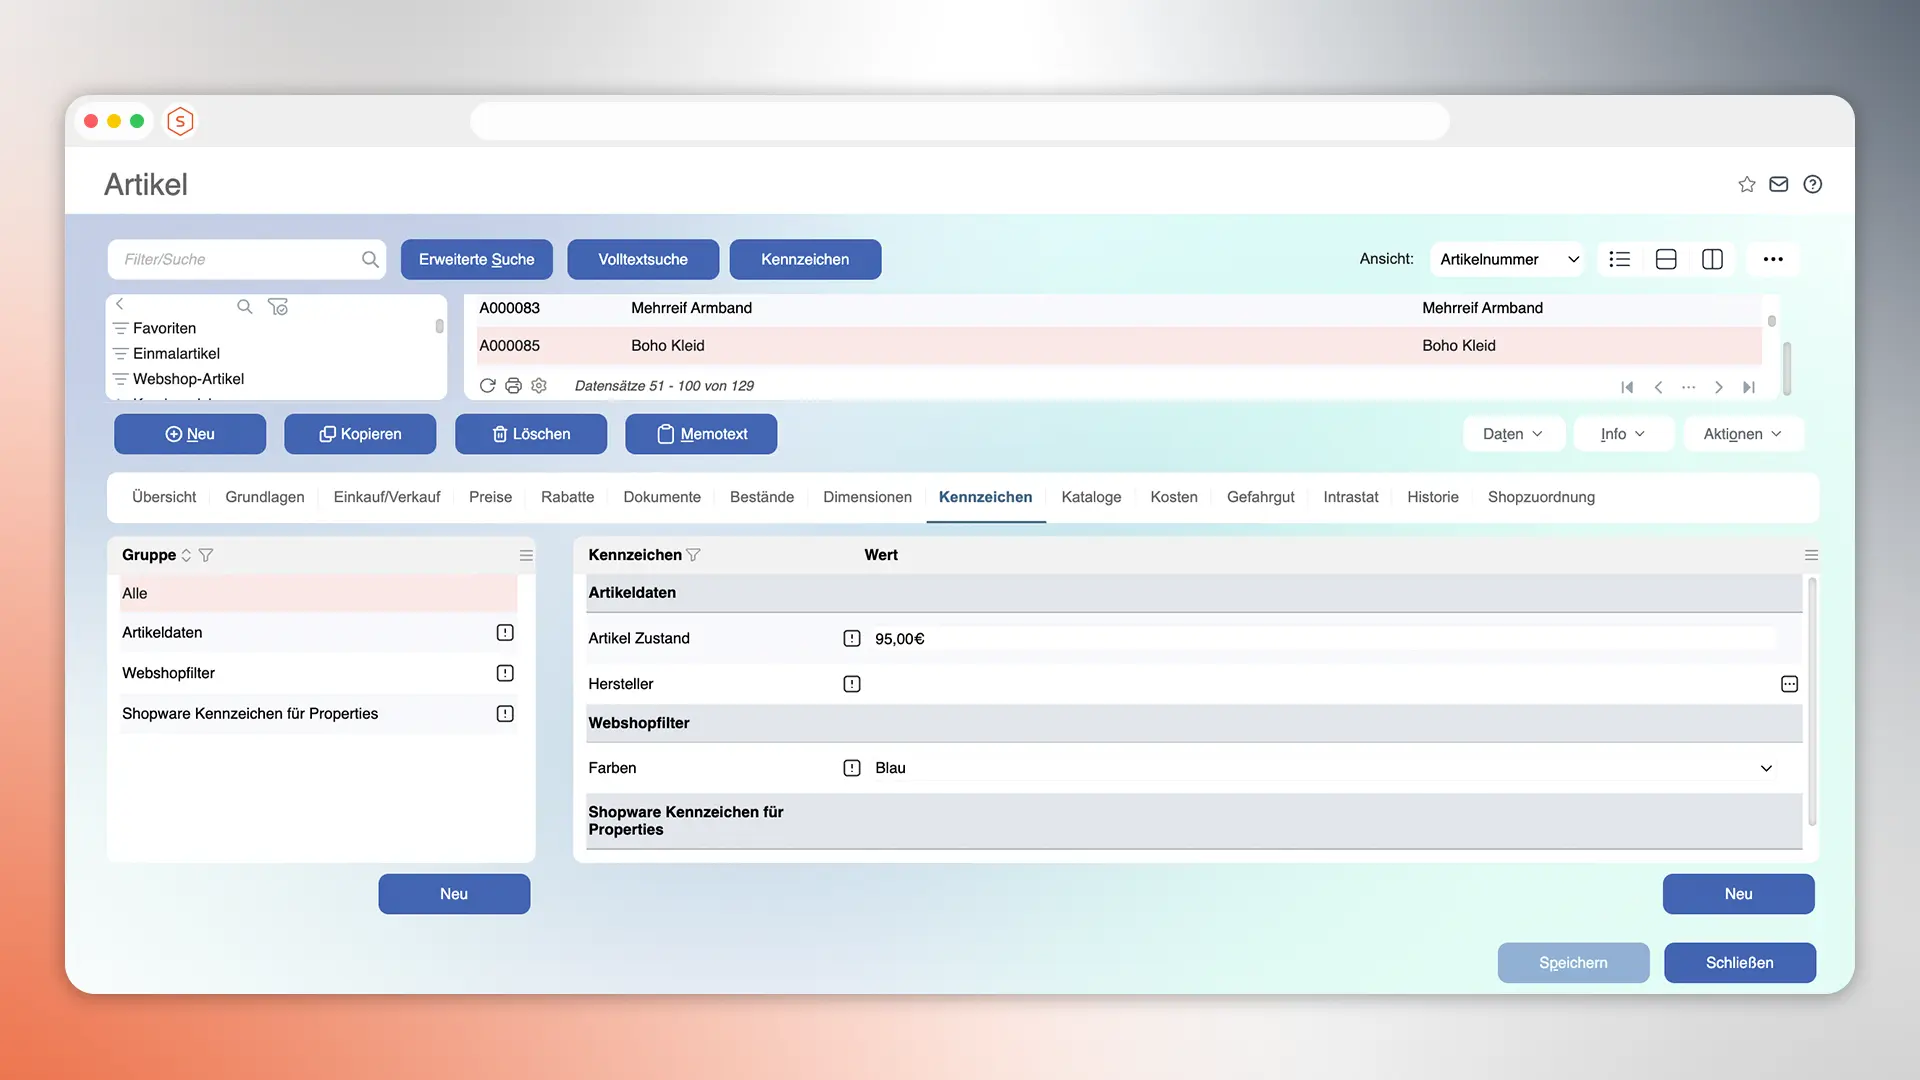Open the mail envelope icon
This screenshot has height=1080, width=1920.
pyautogui.click(x=1779, y=184)
